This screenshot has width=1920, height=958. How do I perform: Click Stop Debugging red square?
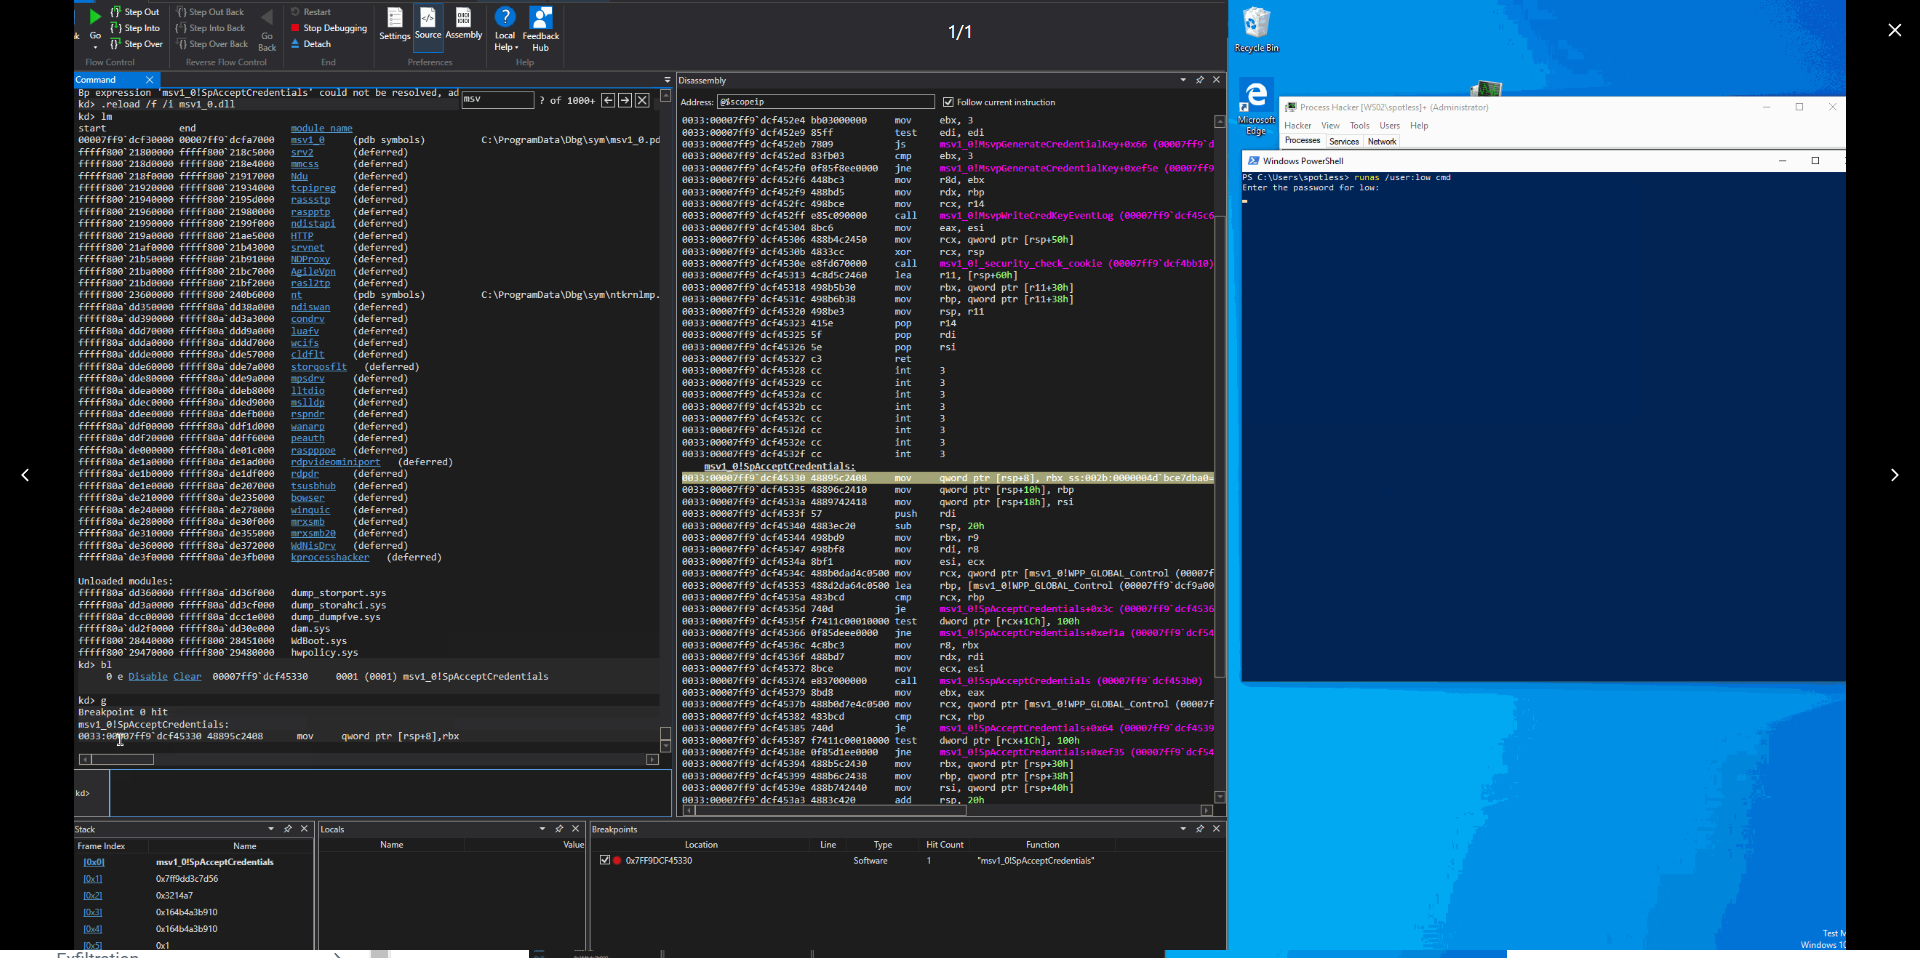(x=296, y=28)
